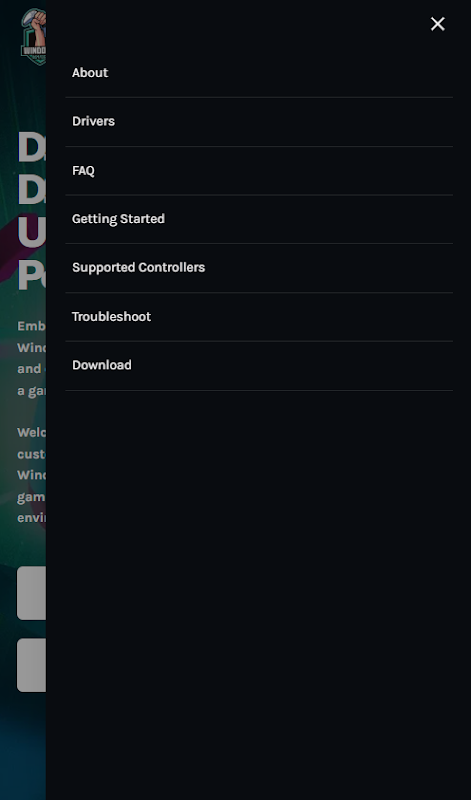Viewport: 471px width, 800px height.
Task: Click the dimmed text fragment 'cust'
Action: [x=32, y=454]
